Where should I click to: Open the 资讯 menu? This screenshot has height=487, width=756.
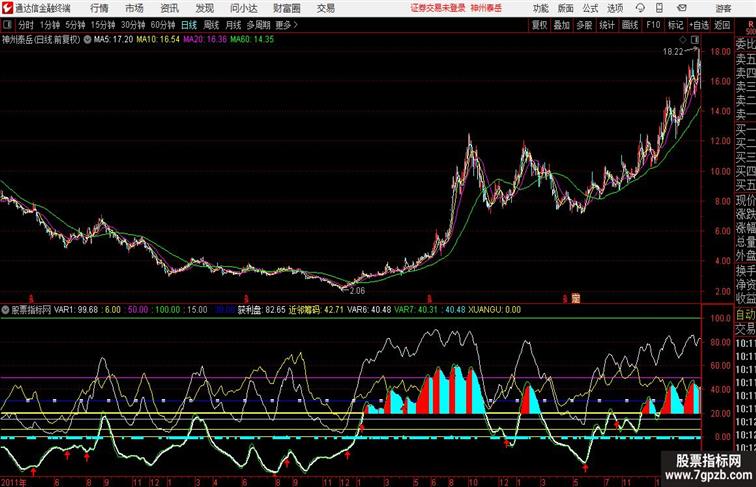169,8
